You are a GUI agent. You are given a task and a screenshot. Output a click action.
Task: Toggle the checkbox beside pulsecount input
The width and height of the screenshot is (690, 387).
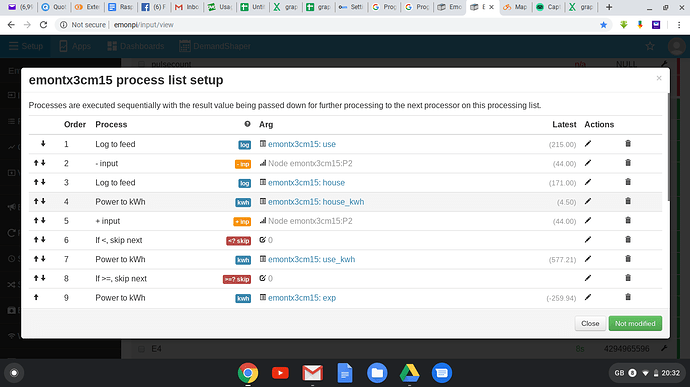142,64
